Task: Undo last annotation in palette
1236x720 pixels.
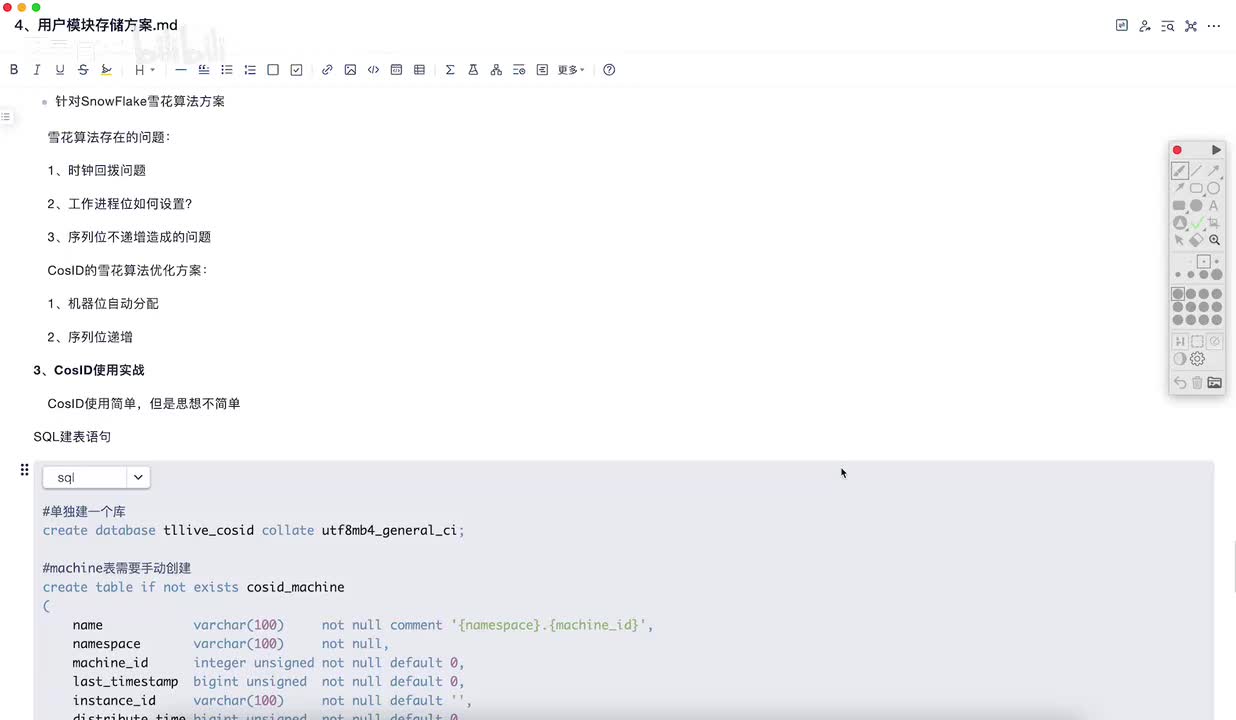Action: (x=1180, y=383)
